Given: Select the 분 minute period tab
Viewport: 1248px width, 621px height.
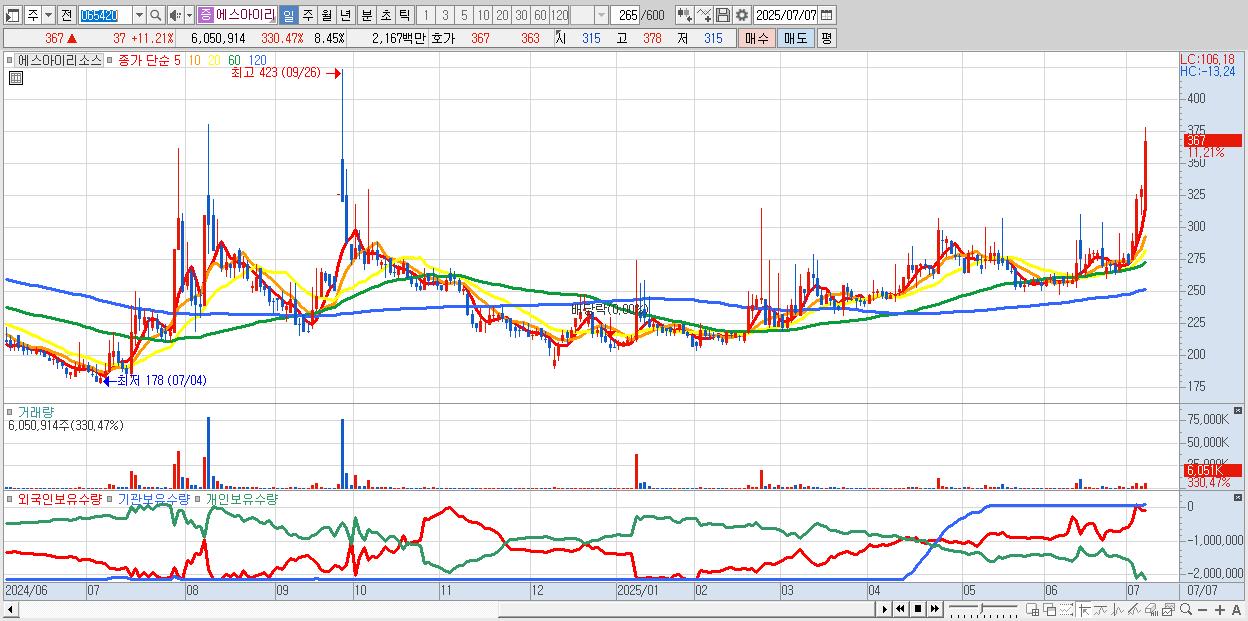Looking at the screenshot, I should (366, 15).
